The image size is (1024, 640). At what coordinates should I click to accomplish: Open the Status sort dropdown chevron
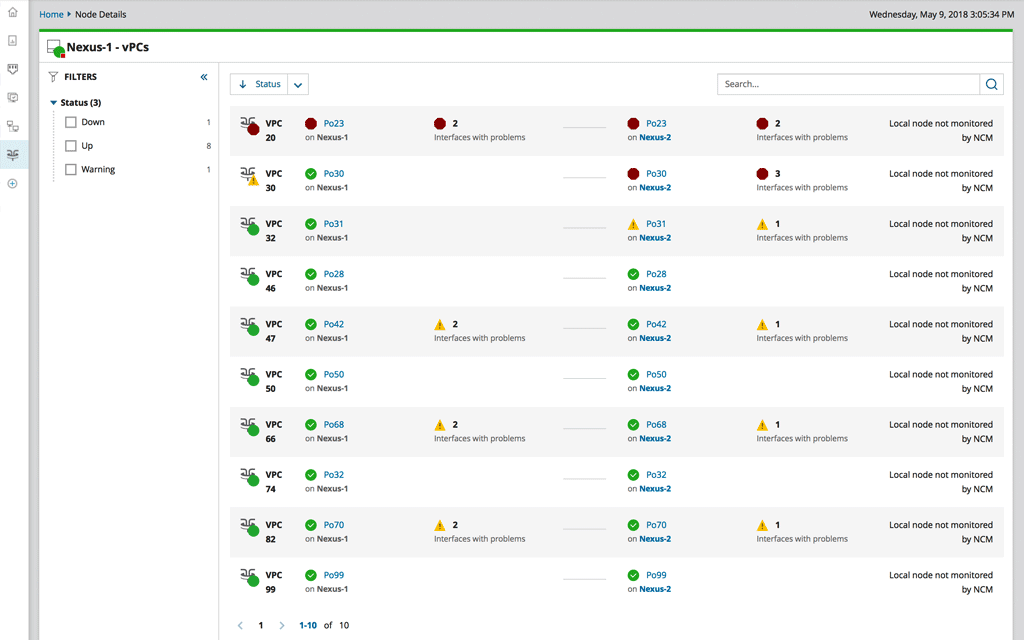point(297,84)
